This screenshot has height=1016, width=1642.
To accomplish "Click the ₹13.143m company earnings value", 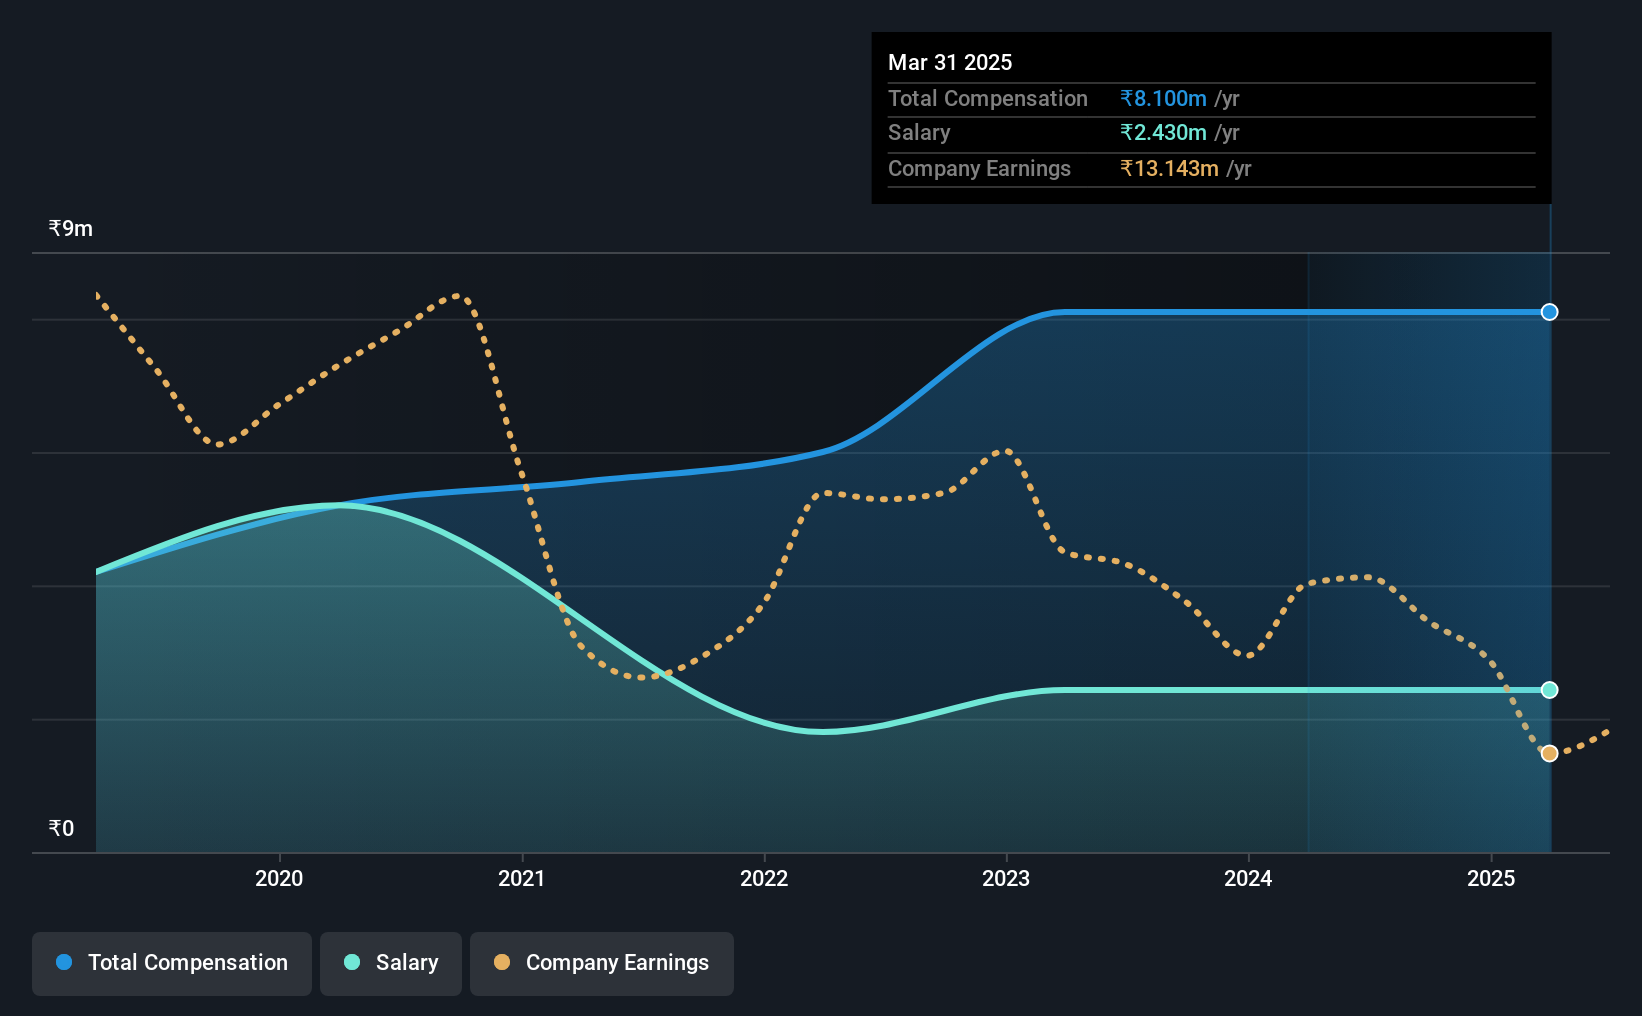I will click(x=1169, y=168).
